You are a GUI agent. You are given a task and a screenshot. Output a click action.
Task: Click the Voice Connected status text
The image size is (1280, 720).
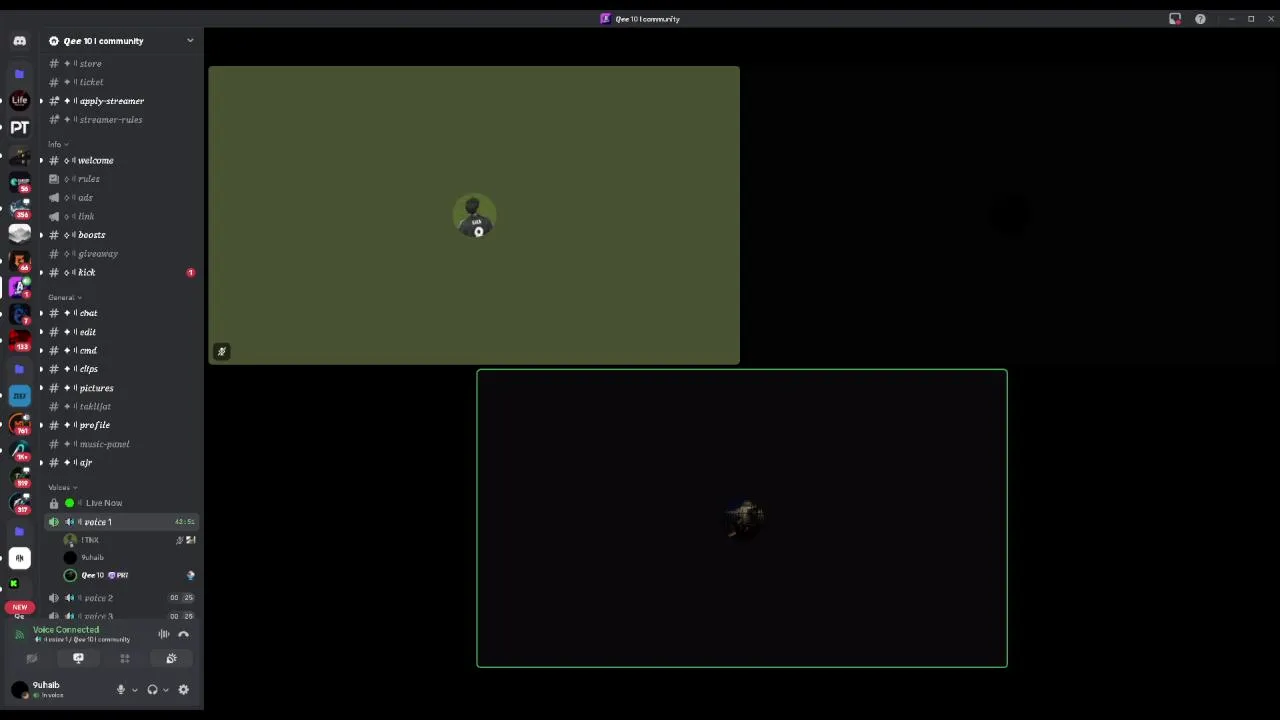pyautogui.click(x=66, y=630)
